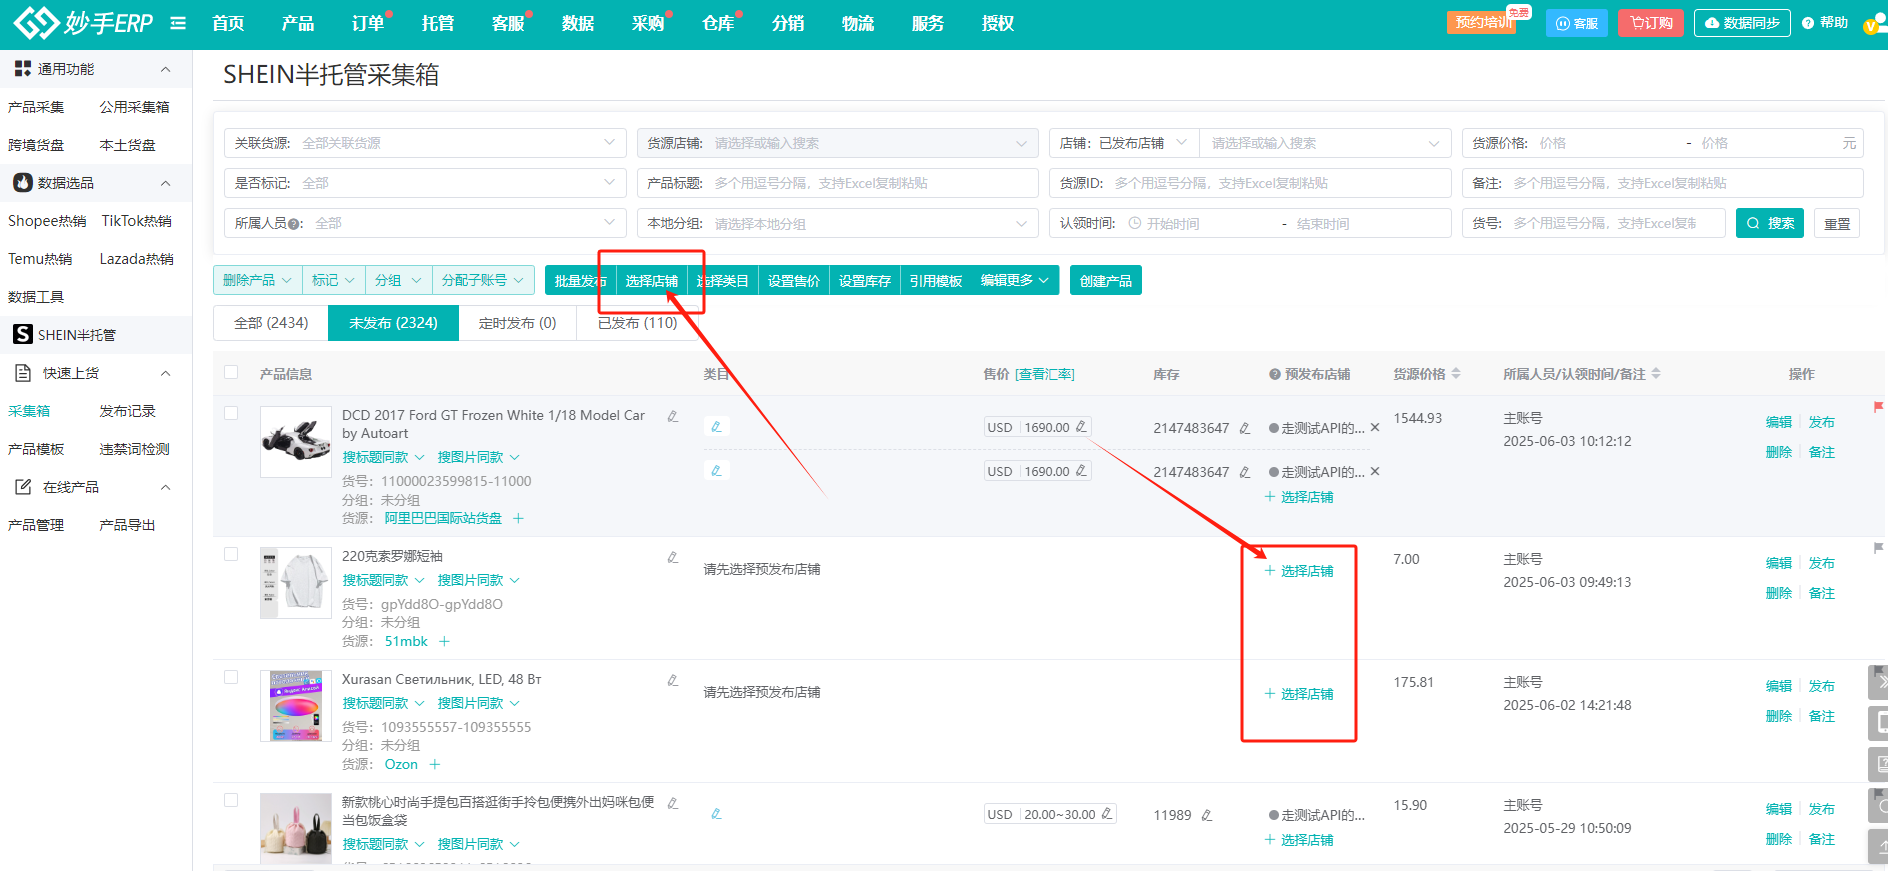Viewport: 1888px width, 871px height.
Task: Edit title of the Ford GT product
Action: pyautogui.click(x=673, y=416)
